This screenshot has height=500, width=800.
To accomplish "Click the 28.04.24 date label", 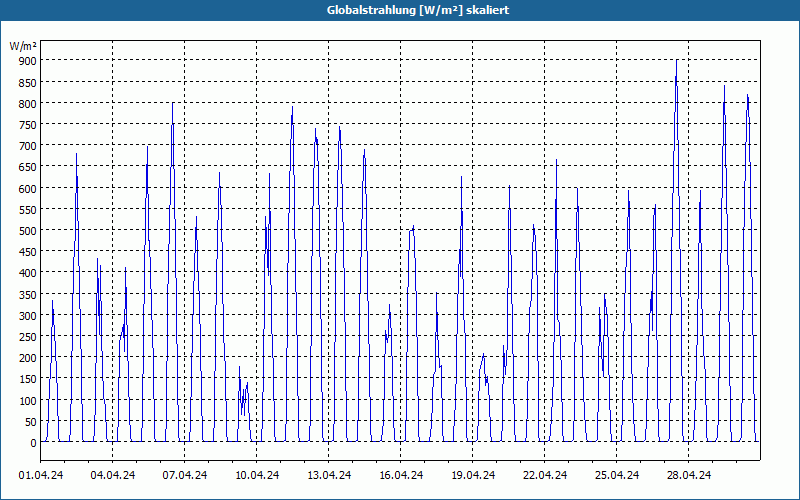I will pyautogui.click(x=688, y=475).
